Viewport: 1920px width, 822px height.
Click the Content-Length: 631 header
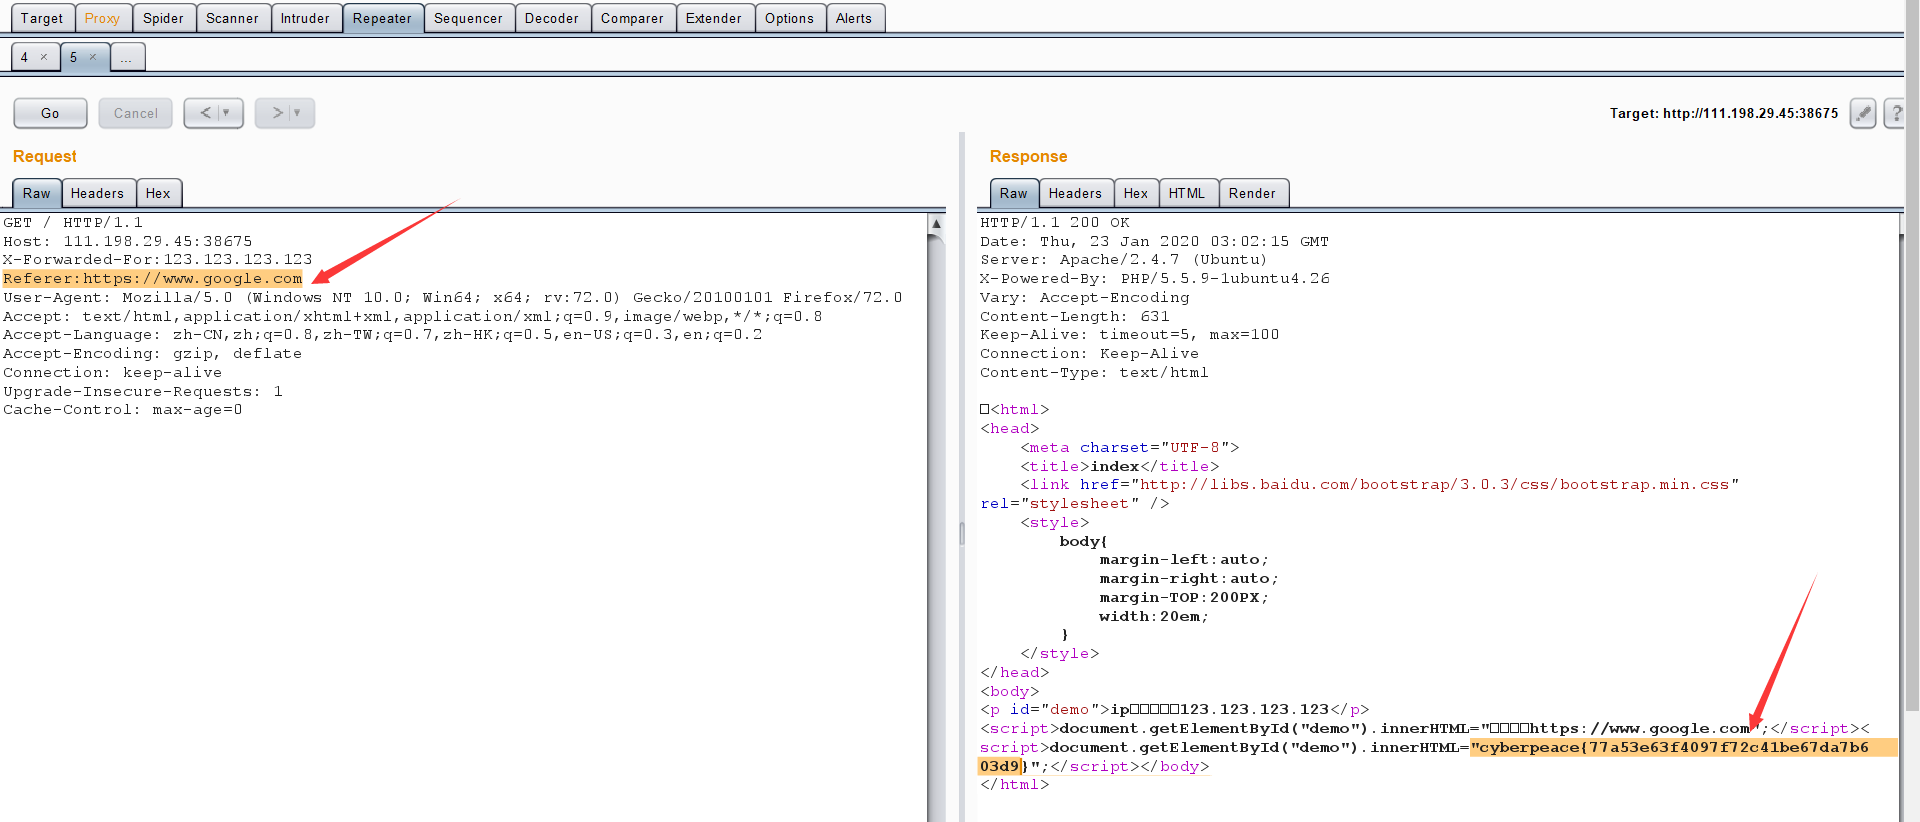1075,316
